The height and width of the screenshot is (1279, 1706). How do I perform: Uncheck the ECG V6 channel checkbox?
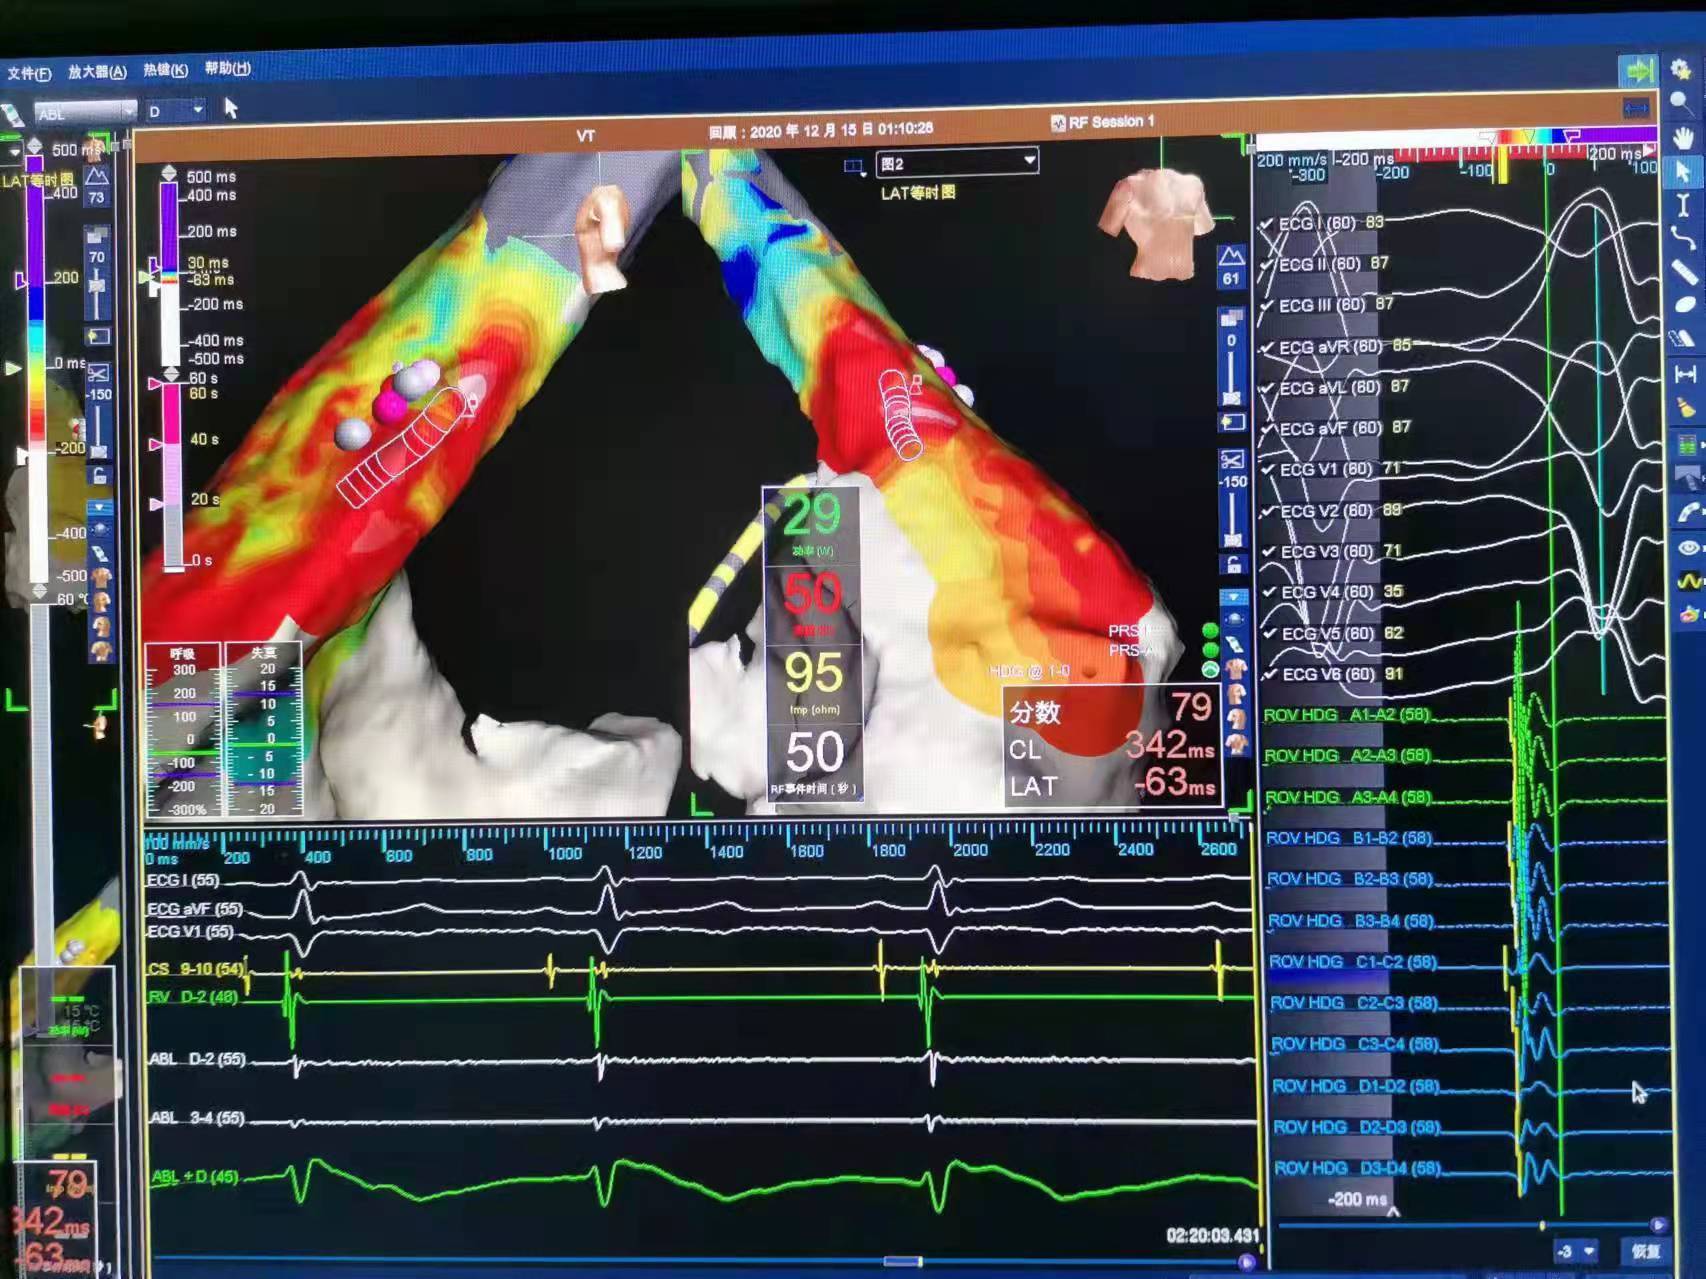(x=1270, y=675)
